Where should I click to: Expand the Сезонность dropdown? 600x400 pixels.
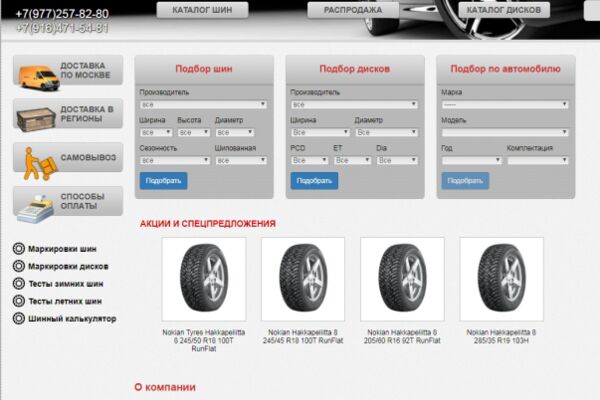[x=175, y=160]
